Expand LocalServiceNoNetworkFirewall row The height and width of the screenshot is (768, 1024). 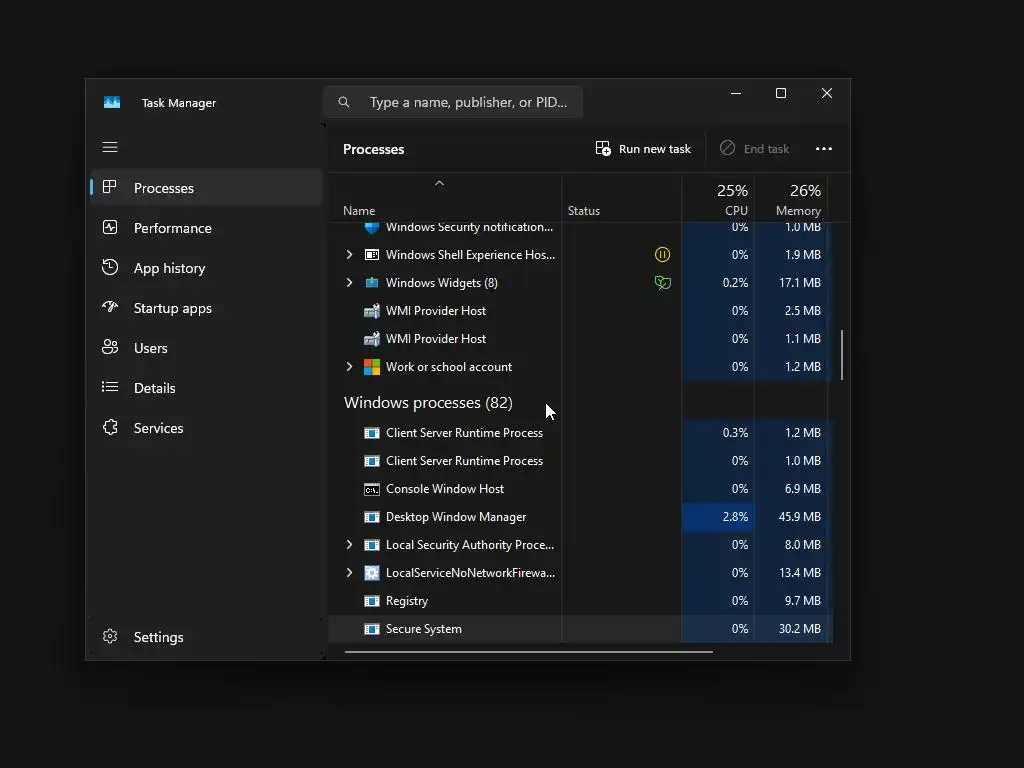click(x=349, y=573)
